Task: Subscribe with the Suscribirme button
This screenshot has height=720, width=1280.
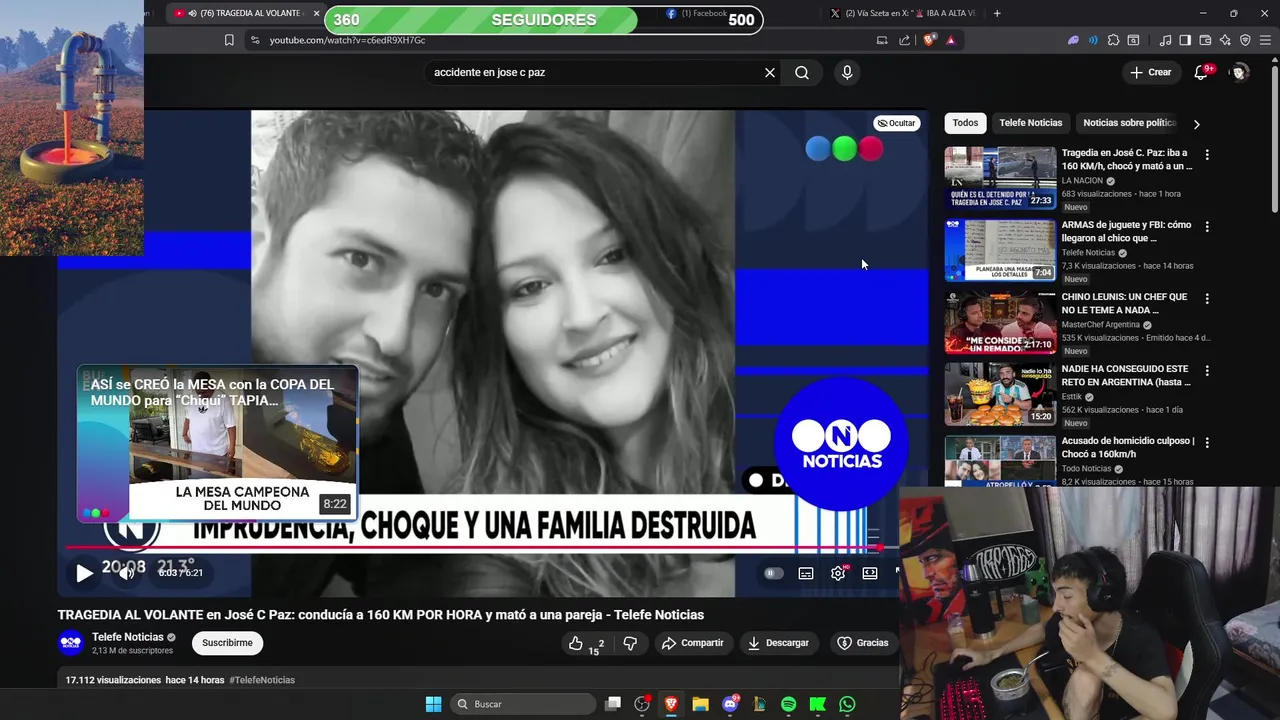Action: tap(227, 643)
